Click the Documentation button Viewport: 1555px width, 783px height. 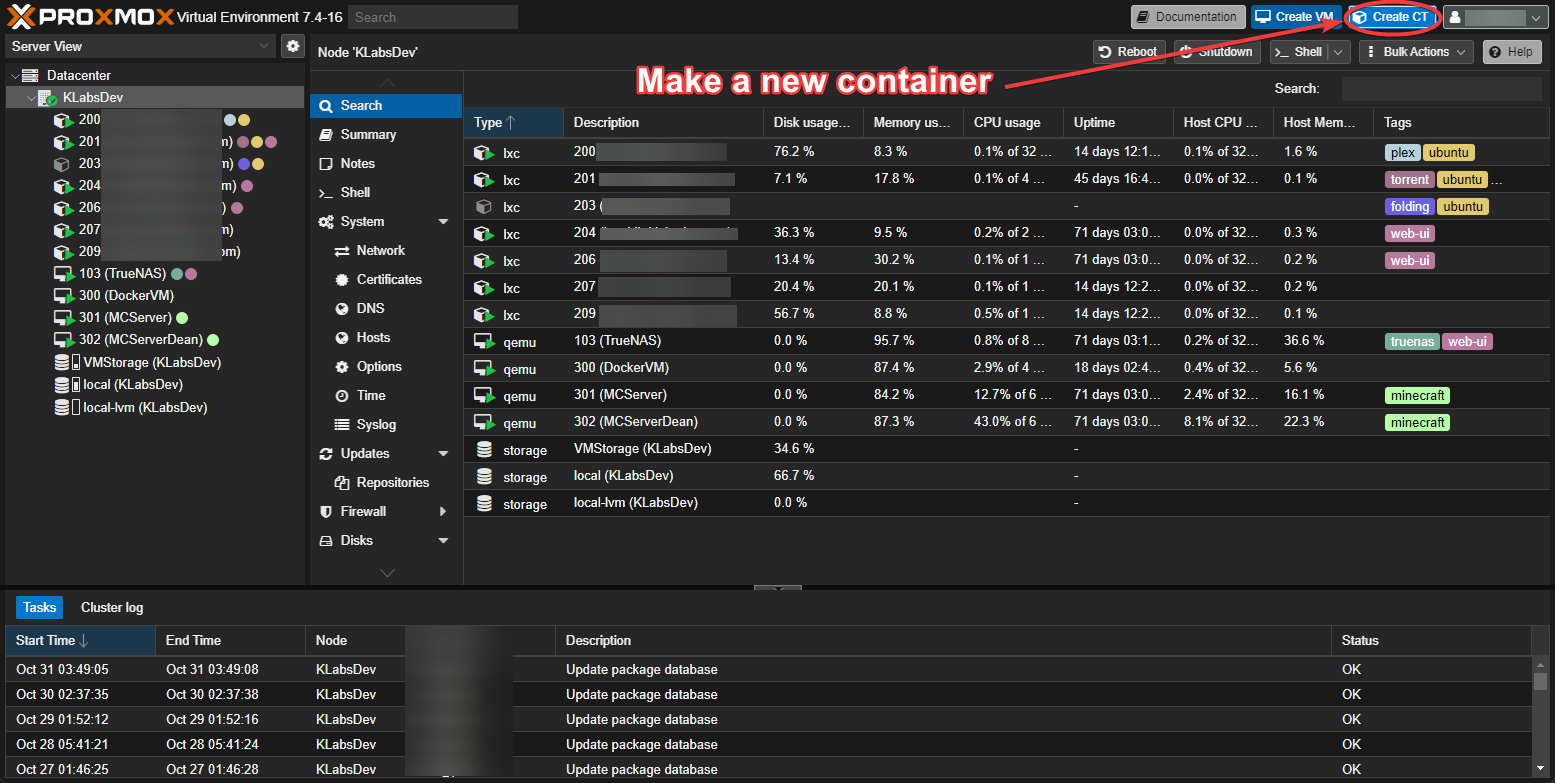pyautogui.click(x=1188, y=17)
